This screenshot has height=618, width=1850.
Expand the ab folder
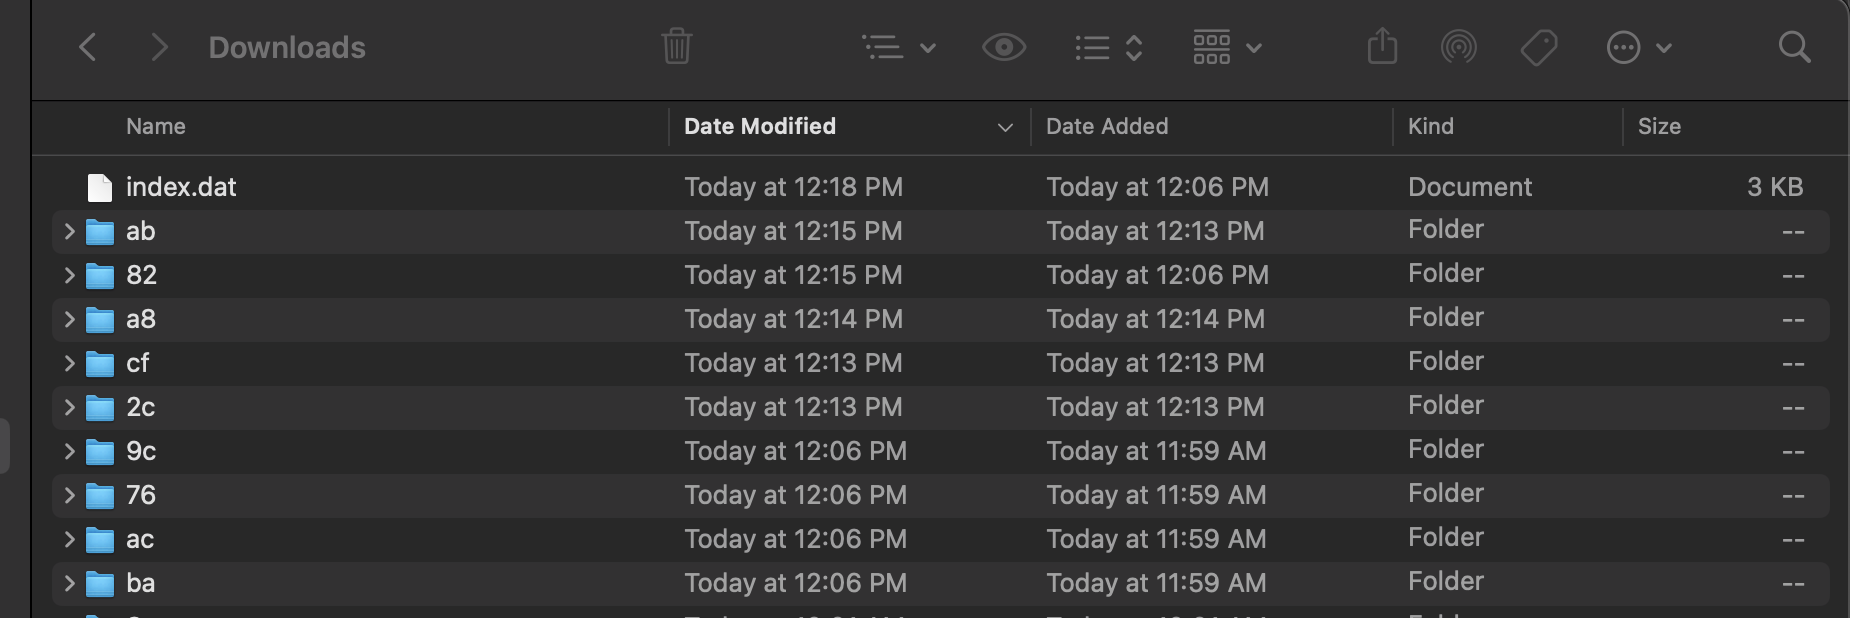click(69, 231)
